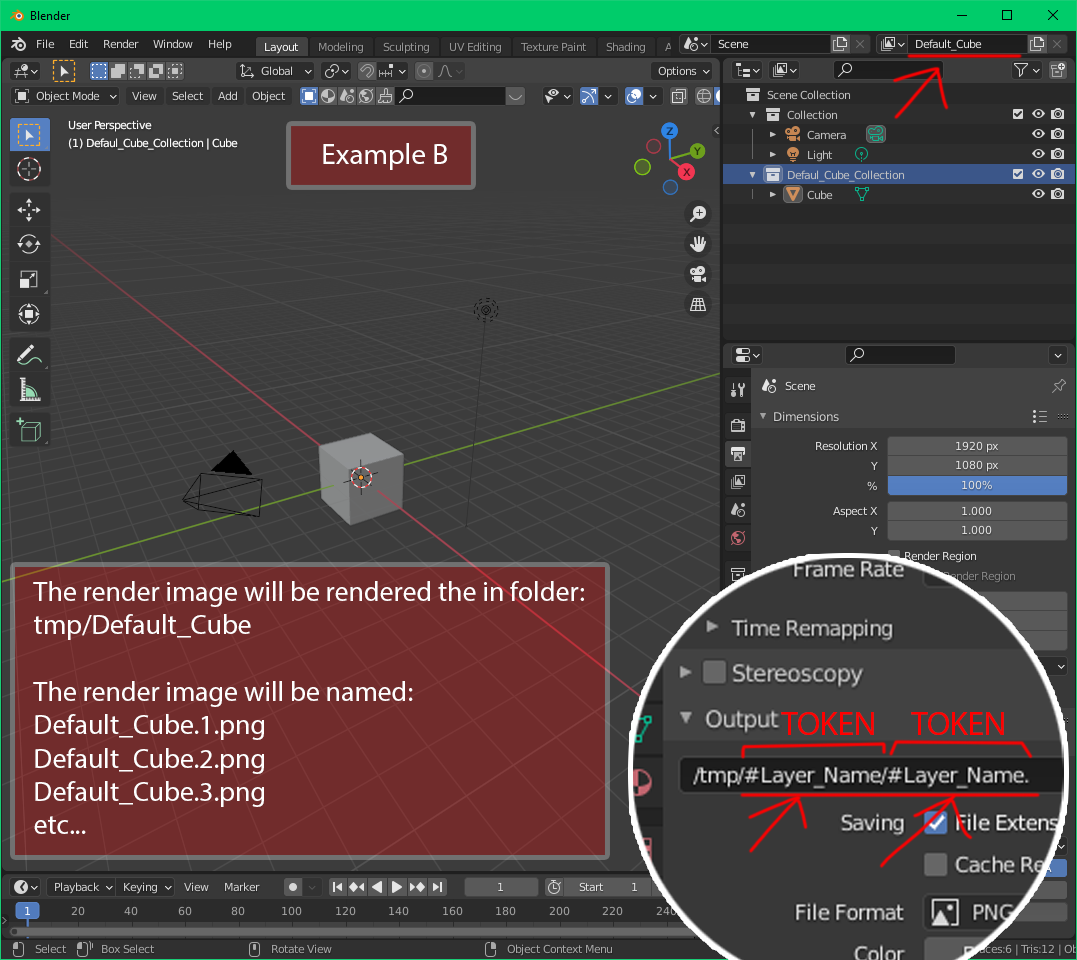The width and height of the screenshot is (1077, 960).
Task: Open the Output properties tab icon
Action: tap(738, 454)
